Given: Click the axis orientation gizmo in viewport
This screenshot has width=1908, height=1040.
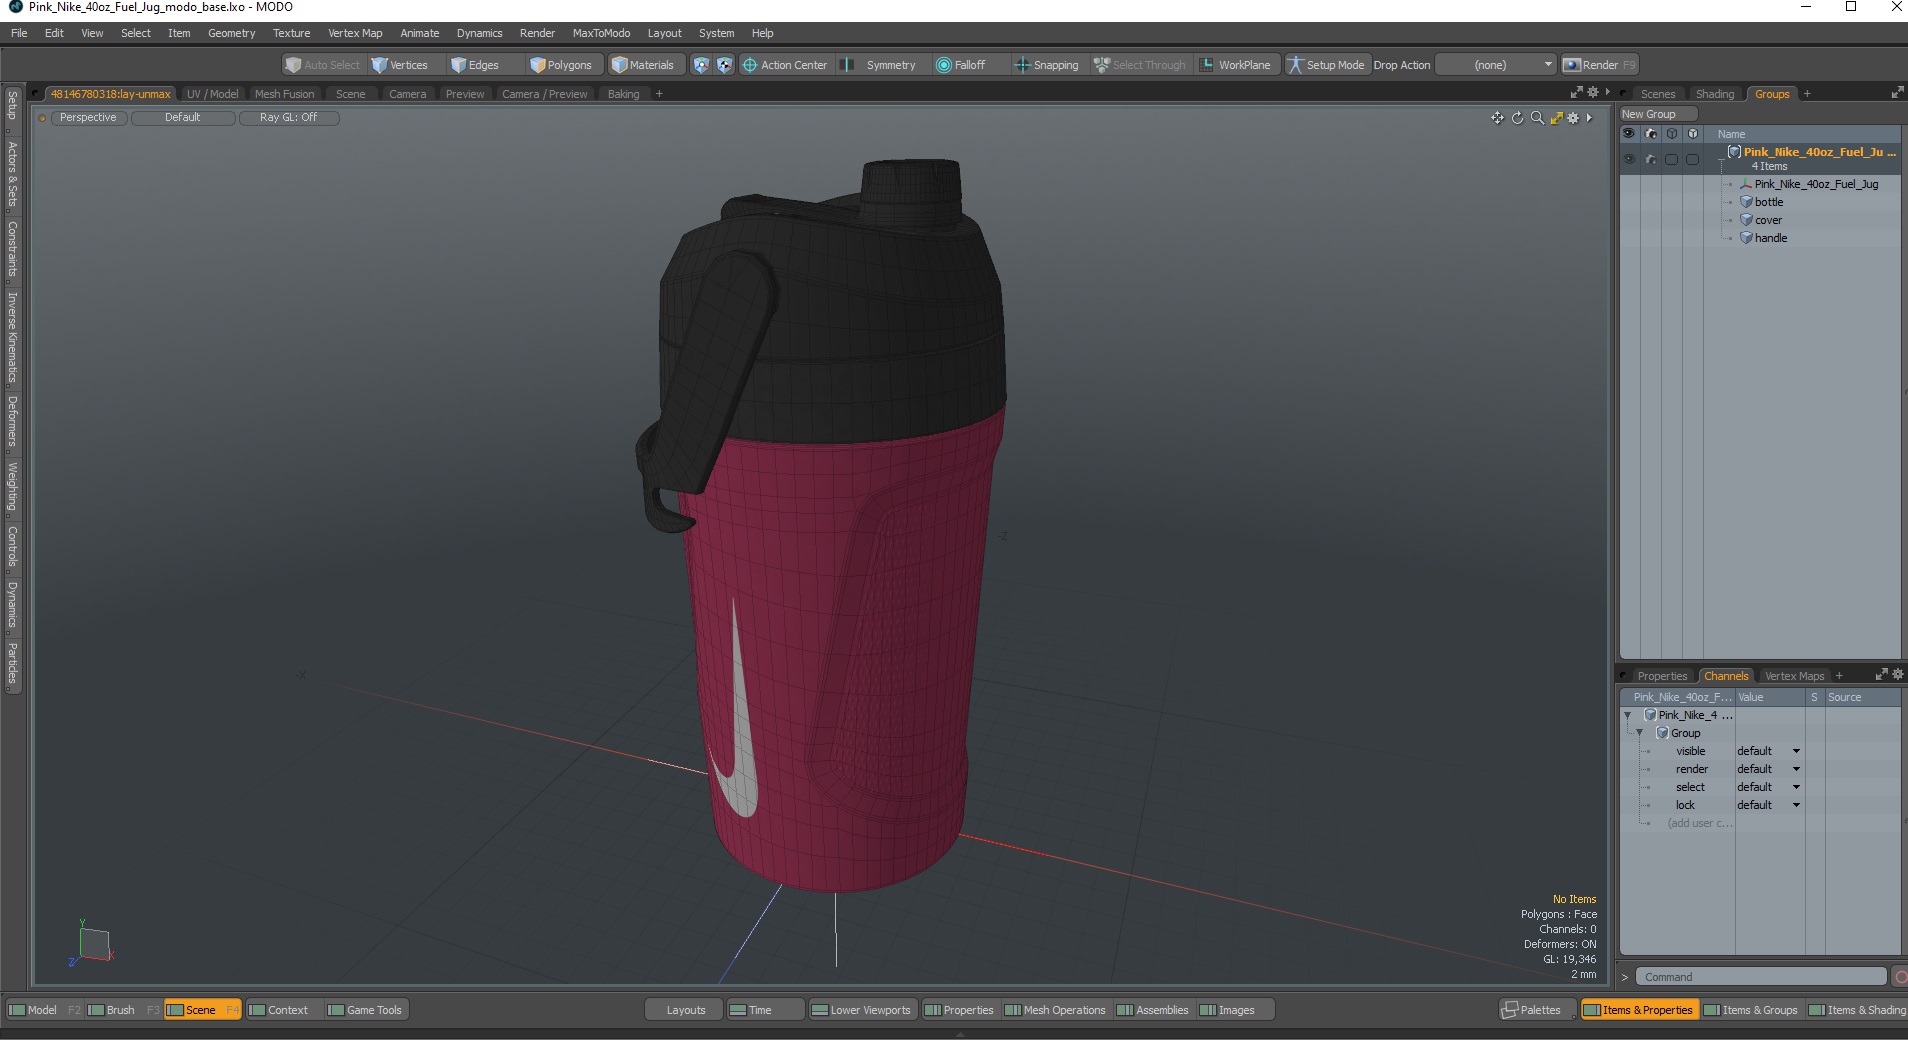Looking at the screenshot, I should 92,944.
